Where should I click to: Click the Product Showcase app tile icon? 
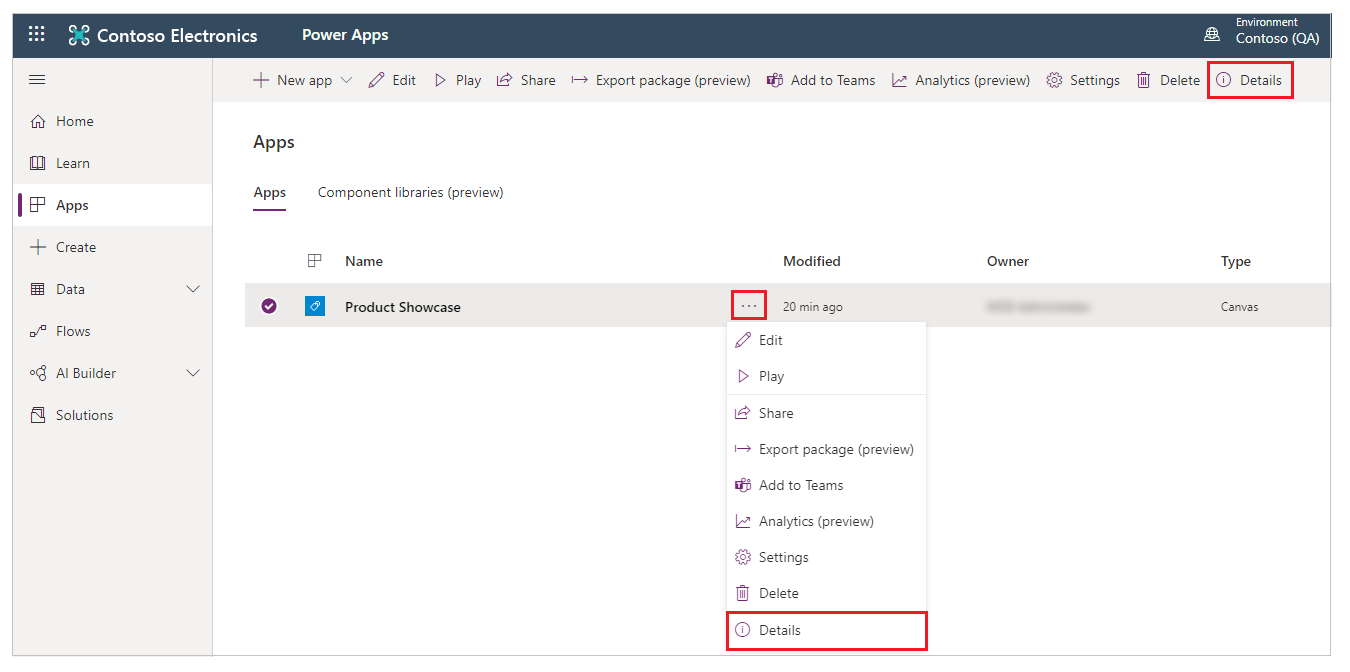pos(315,306)
